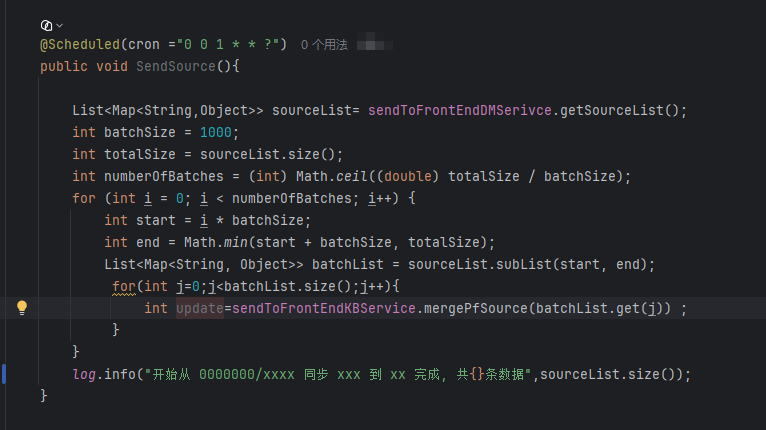Viewport: 766px width, 430px height.
Task: Click the SendSource method name
Action: (x=175, y=66)
